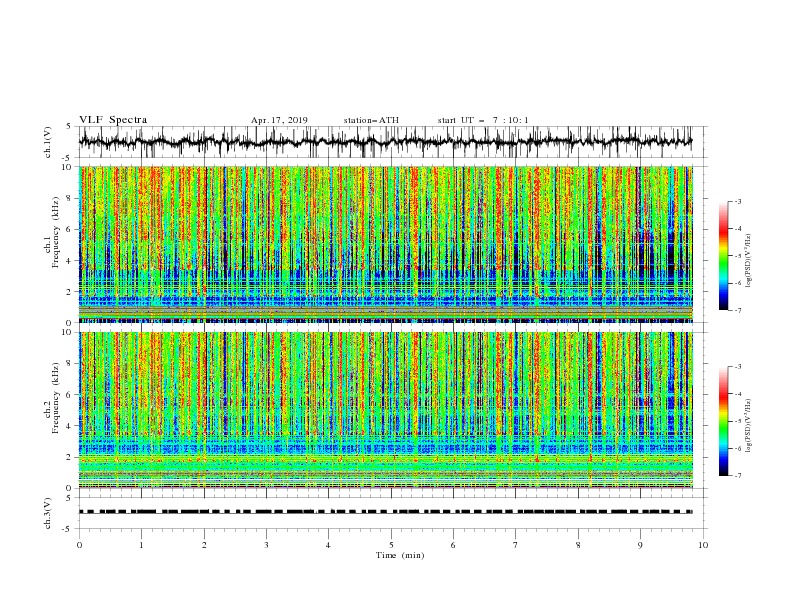Image resolution: width=792 pixels, height=612 pixels.
Task: Click the date 'Apr. 17, 2019'
Action: coord(279,120)
